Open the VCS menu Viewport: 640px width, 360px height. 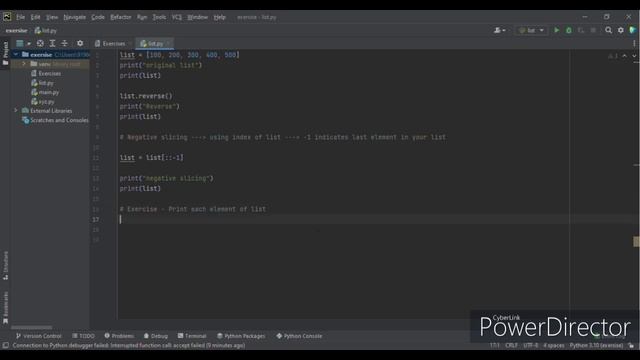177,17
